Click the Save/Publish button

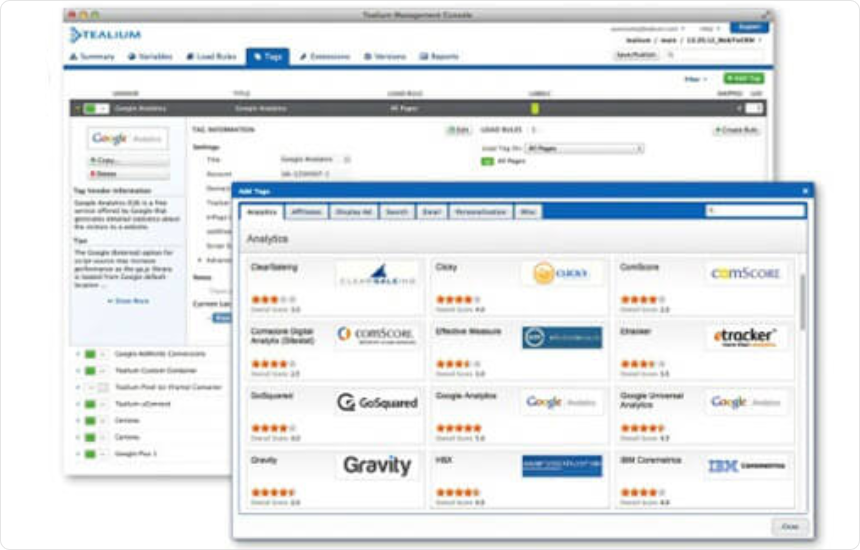click(635, 55)
